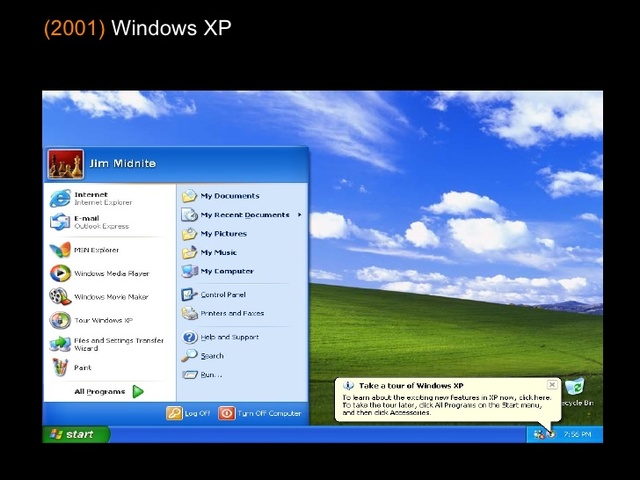Image resolution: width=640 pixels, height=480 pixels.
Task: Open the Windows Media Player icon
Action: (60, 273)
